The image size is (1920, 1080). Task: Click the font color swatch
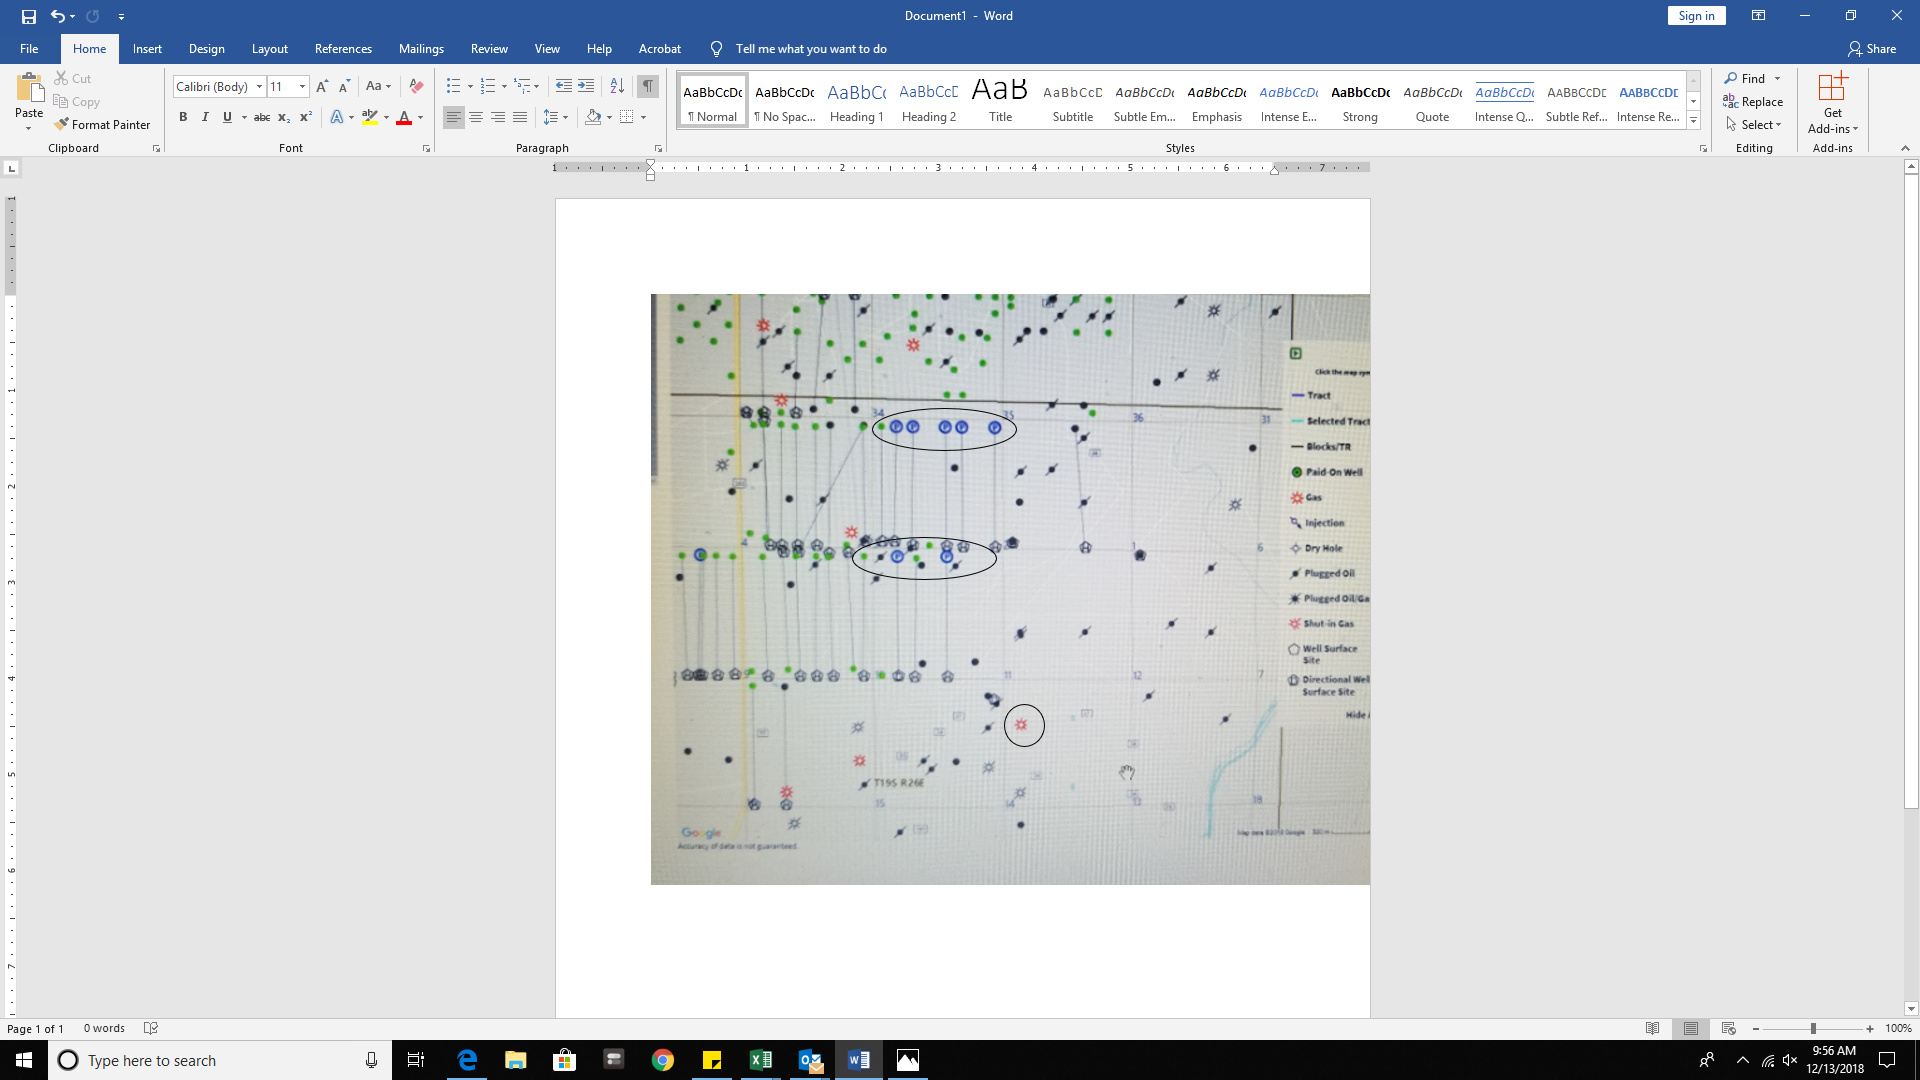coord(404,117)
